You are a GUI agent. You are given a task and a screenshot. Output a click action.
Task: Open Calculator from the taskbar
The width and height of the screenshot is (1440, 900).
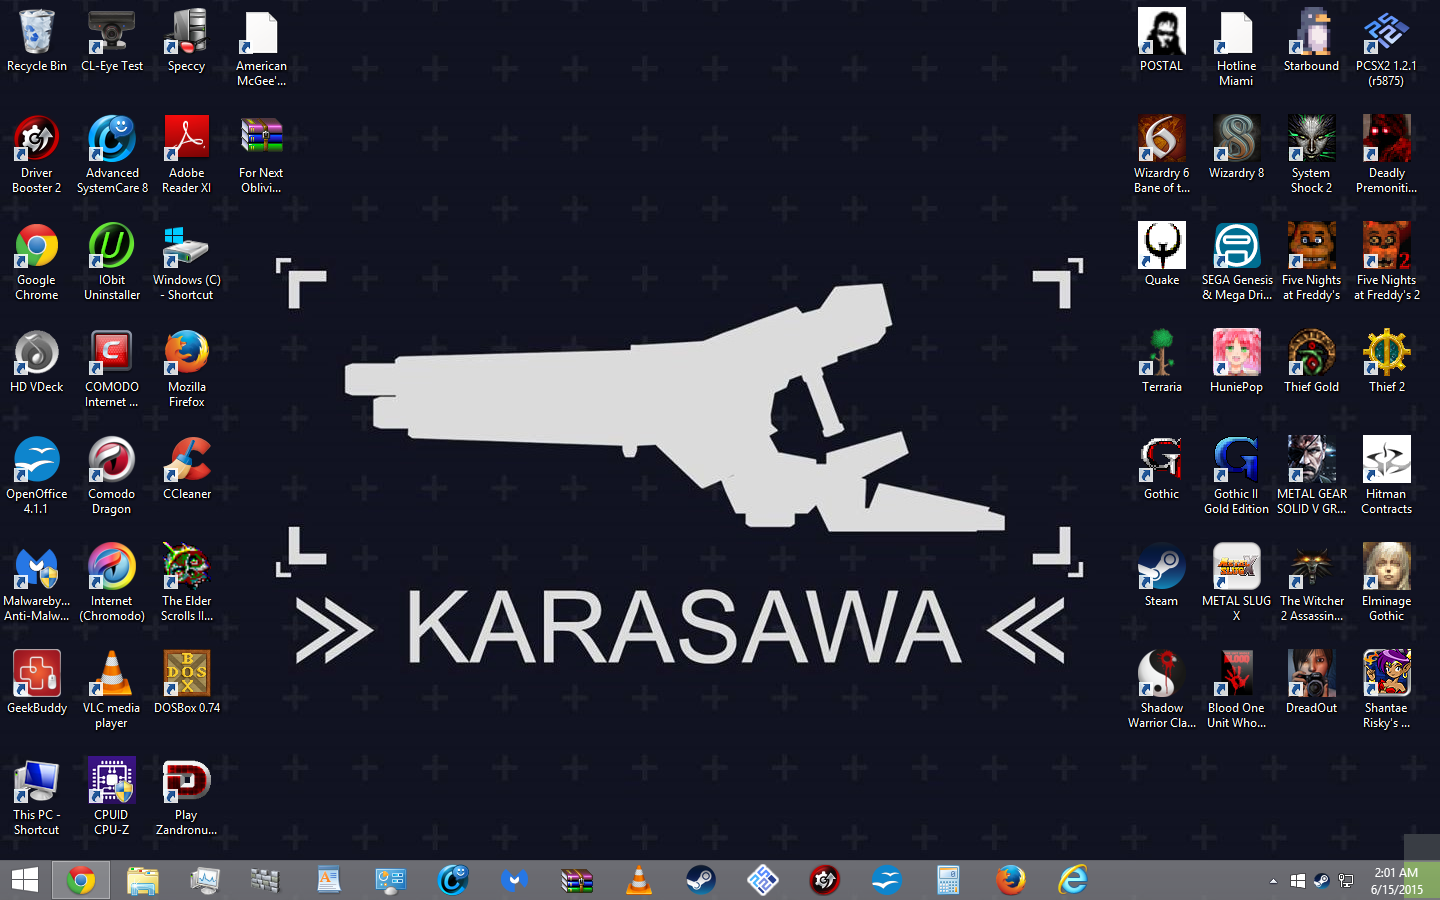[948, 880]
